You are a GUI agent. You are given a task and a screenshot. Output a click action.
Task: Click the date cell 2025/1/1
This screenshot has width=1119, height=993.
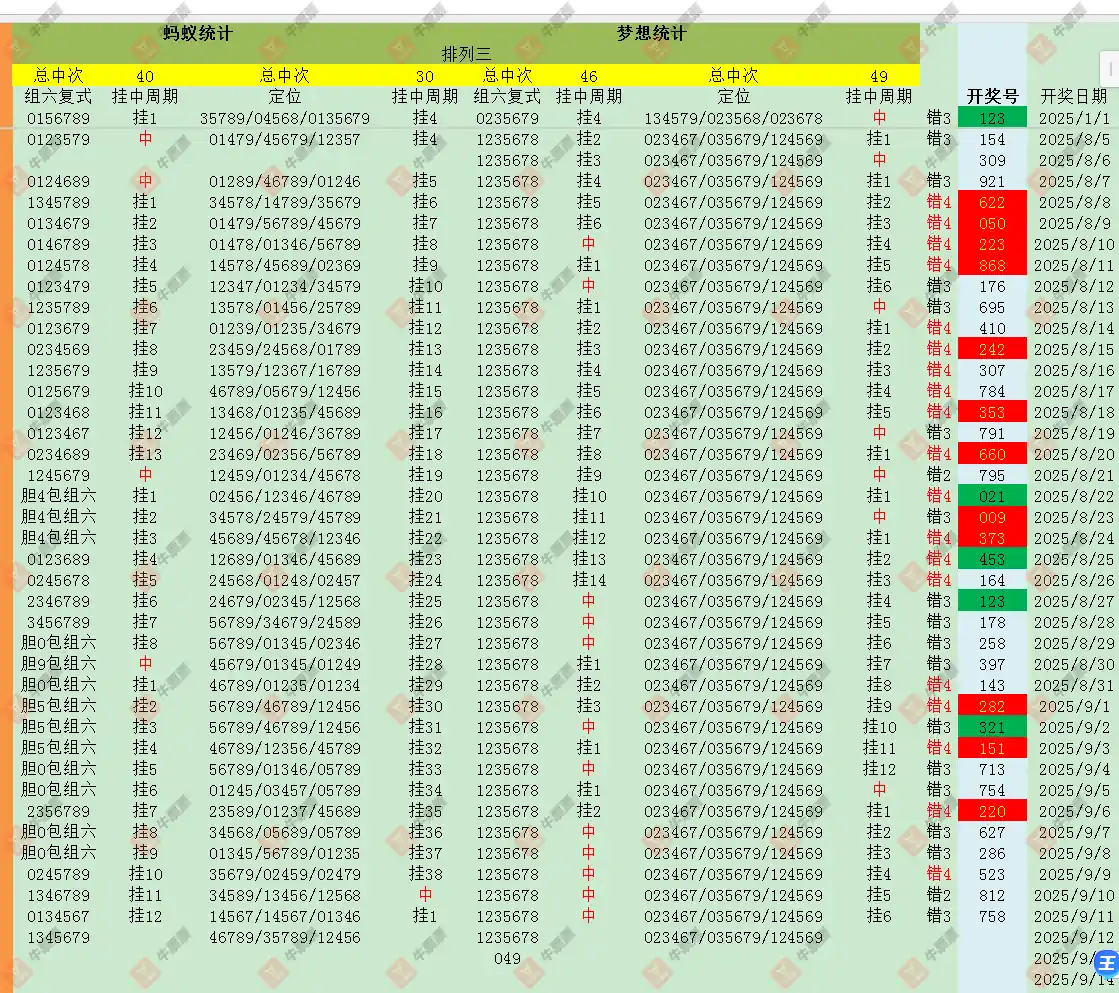(1075, 118)
